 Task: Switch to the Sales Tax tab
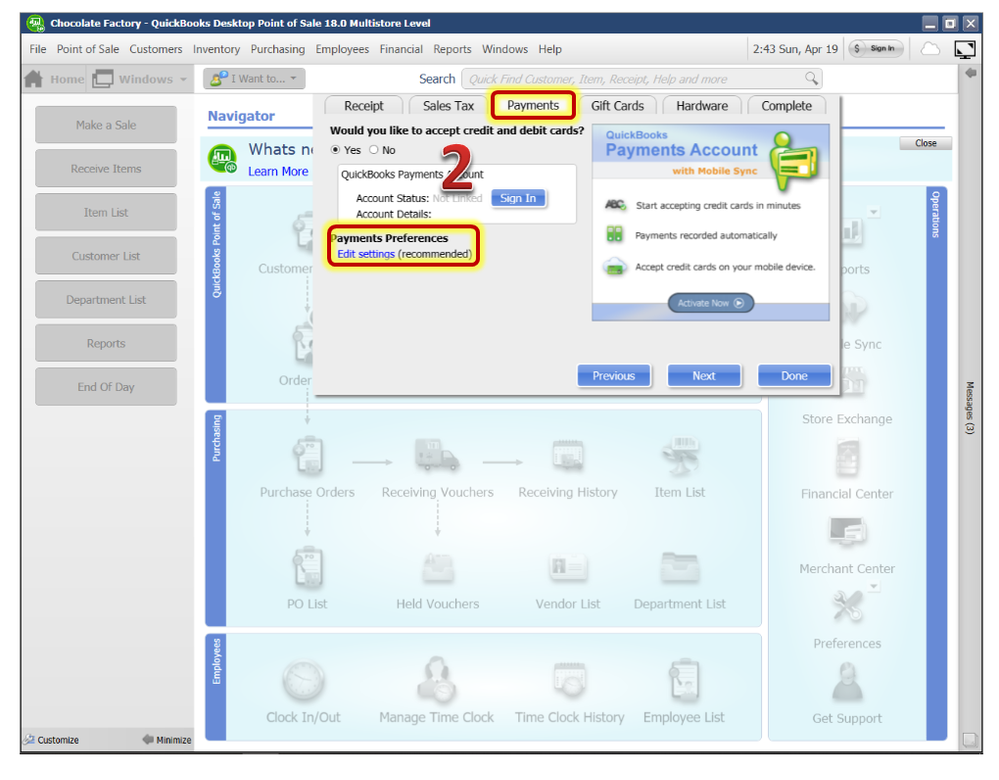[x=448, y=106]
